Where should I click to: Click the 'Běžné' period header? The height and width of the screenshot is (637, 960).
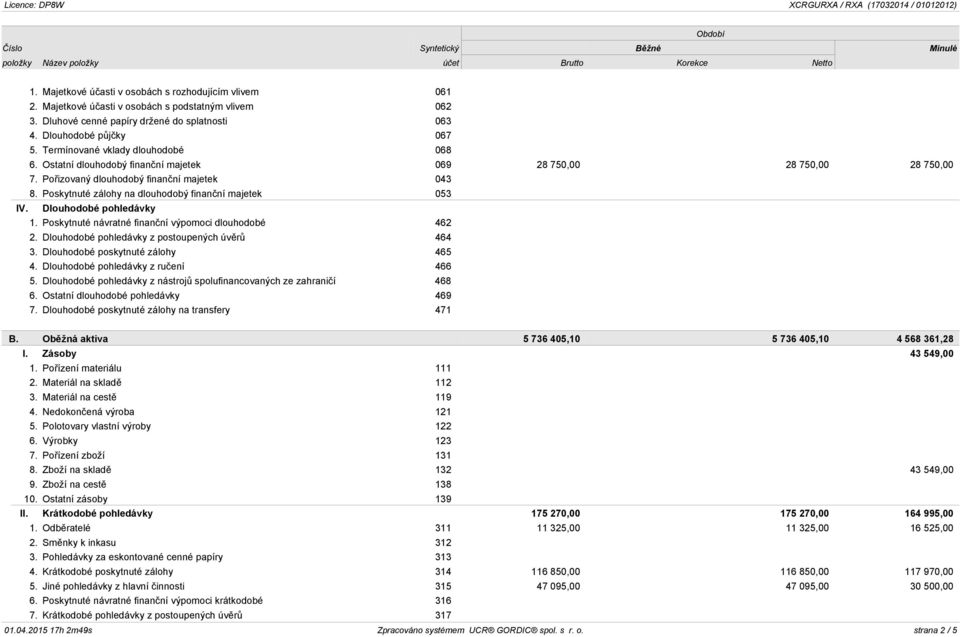648,48
